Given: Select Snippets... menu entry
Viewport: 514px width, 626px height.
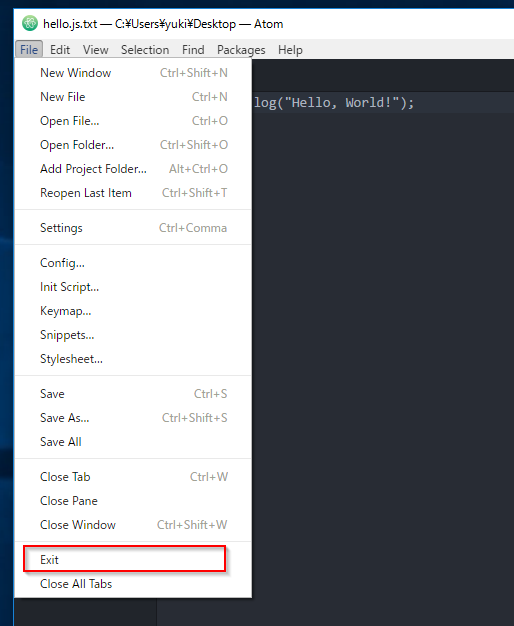Looking at the screenshot, I should click(x=133, y=335).
